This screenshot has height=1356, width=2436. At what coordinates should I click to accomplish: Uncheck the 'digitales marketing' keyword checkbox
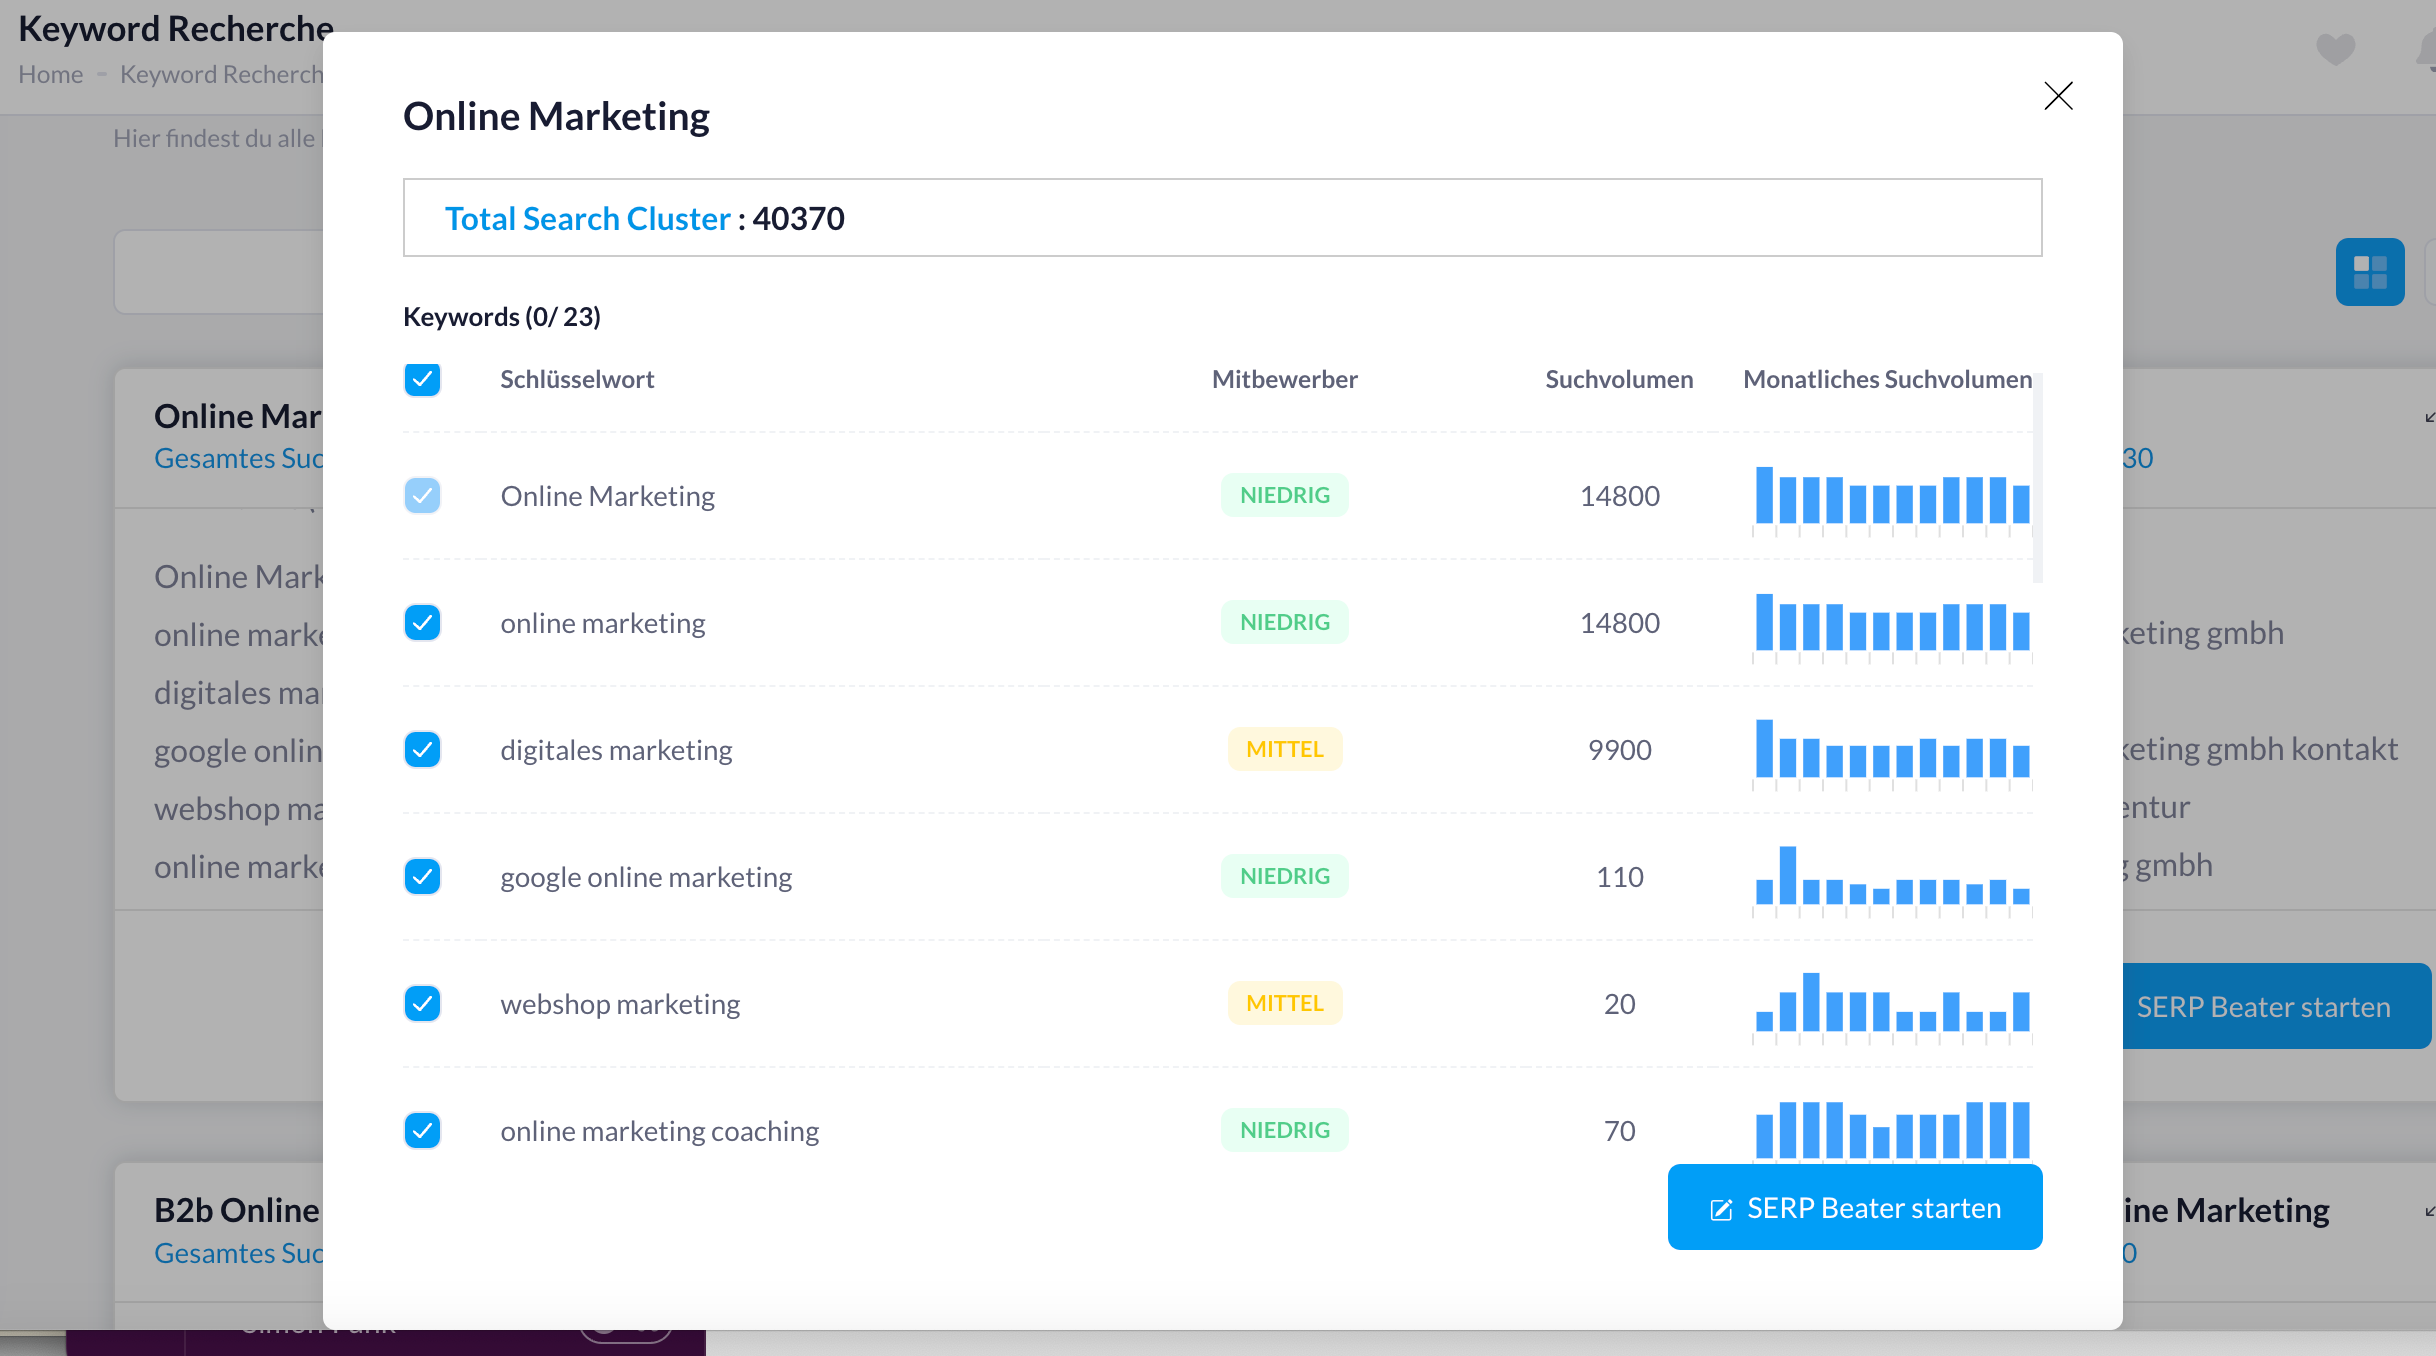(x=422, y=749)
